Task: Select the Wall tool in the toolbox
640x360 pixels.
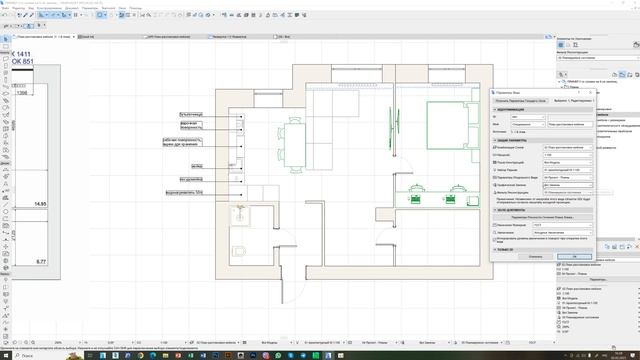Action: point(6,58)
